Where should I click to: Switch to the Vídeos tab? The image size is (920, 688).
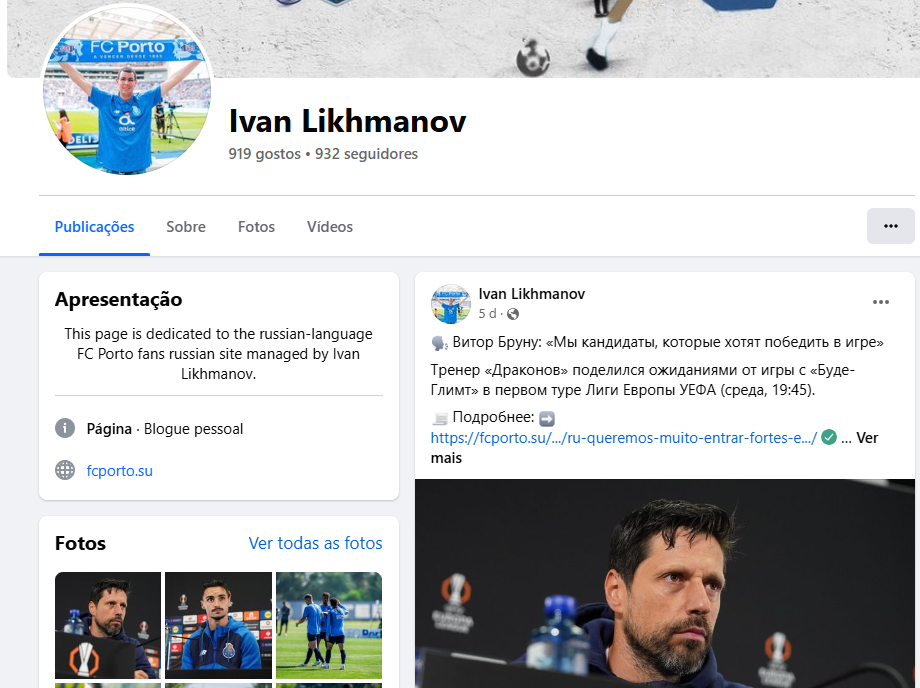(x=330, y=227)
